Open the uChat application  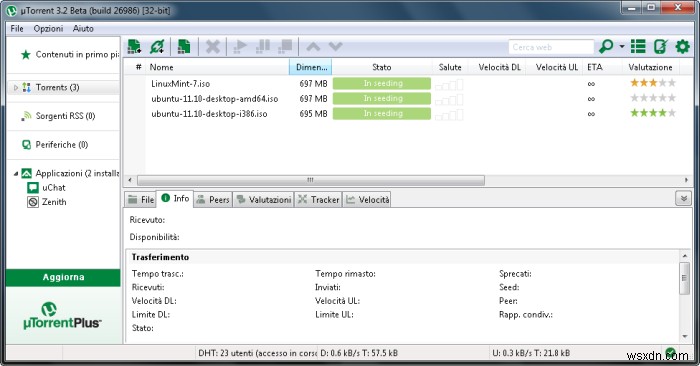[47, 187]
